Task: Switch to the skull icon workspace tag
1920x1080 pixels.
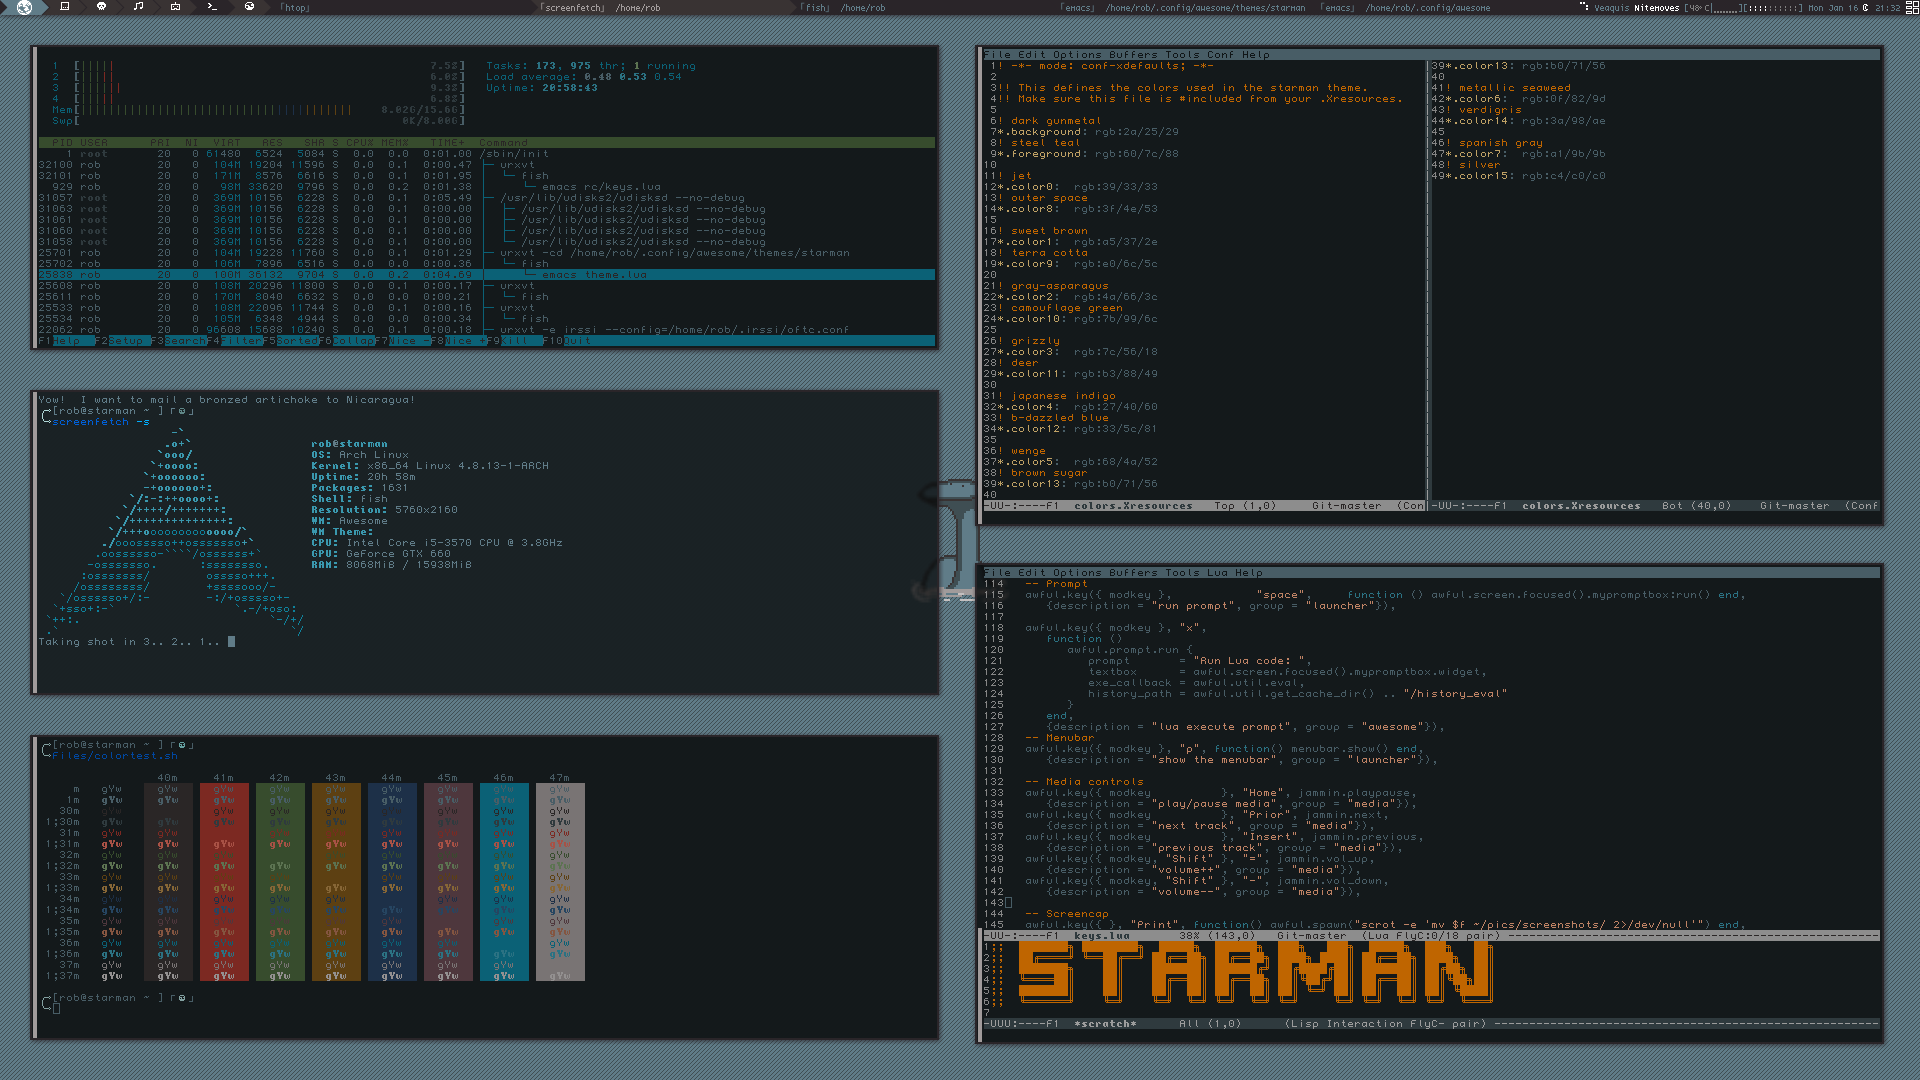Action: tap(101, 7)
